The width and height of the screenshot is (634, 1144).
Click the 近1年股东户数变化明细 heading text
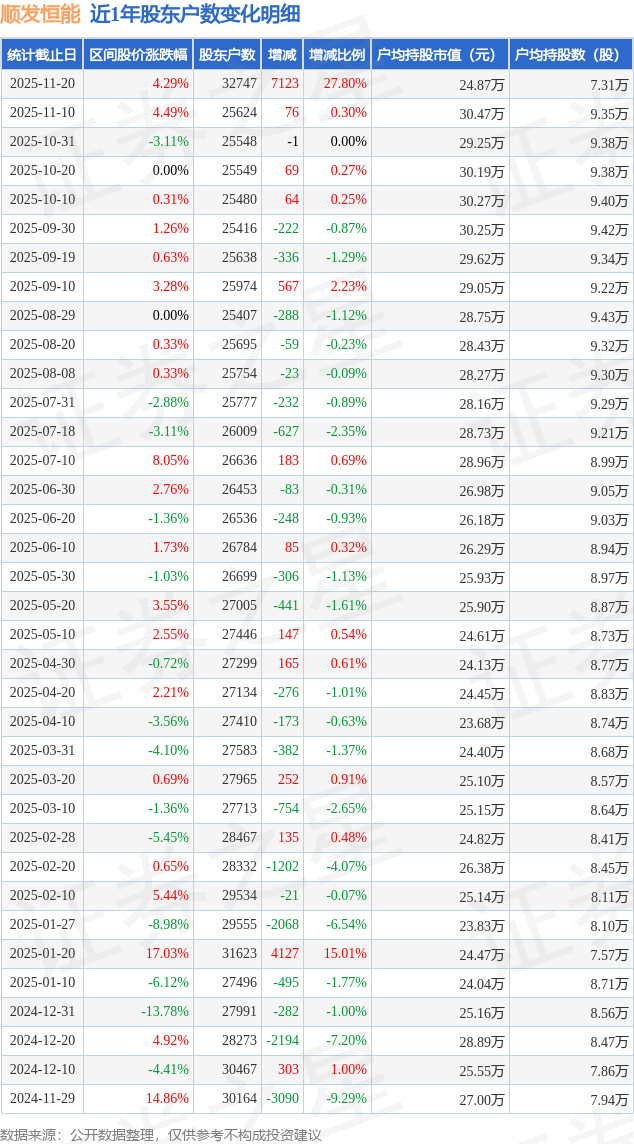[x=194, y=14]
